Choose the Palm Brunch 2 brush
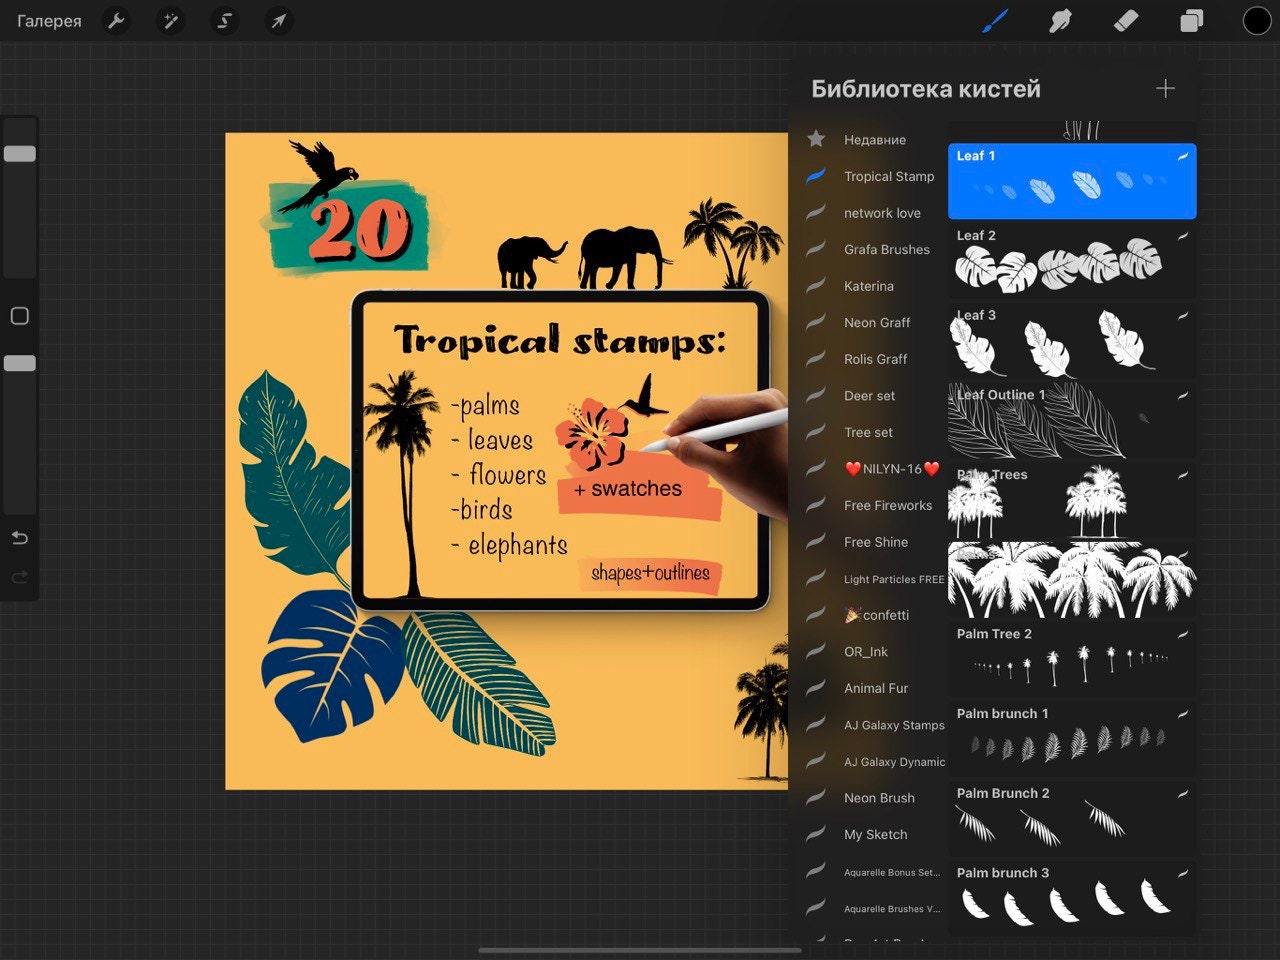 tap(1072, 818)
